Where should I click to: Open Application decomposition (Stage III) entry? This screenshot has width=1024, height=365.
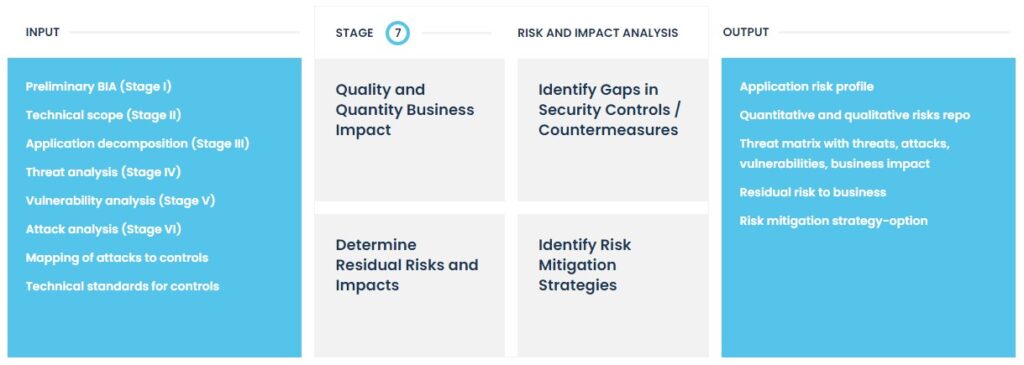pos(137,144)
